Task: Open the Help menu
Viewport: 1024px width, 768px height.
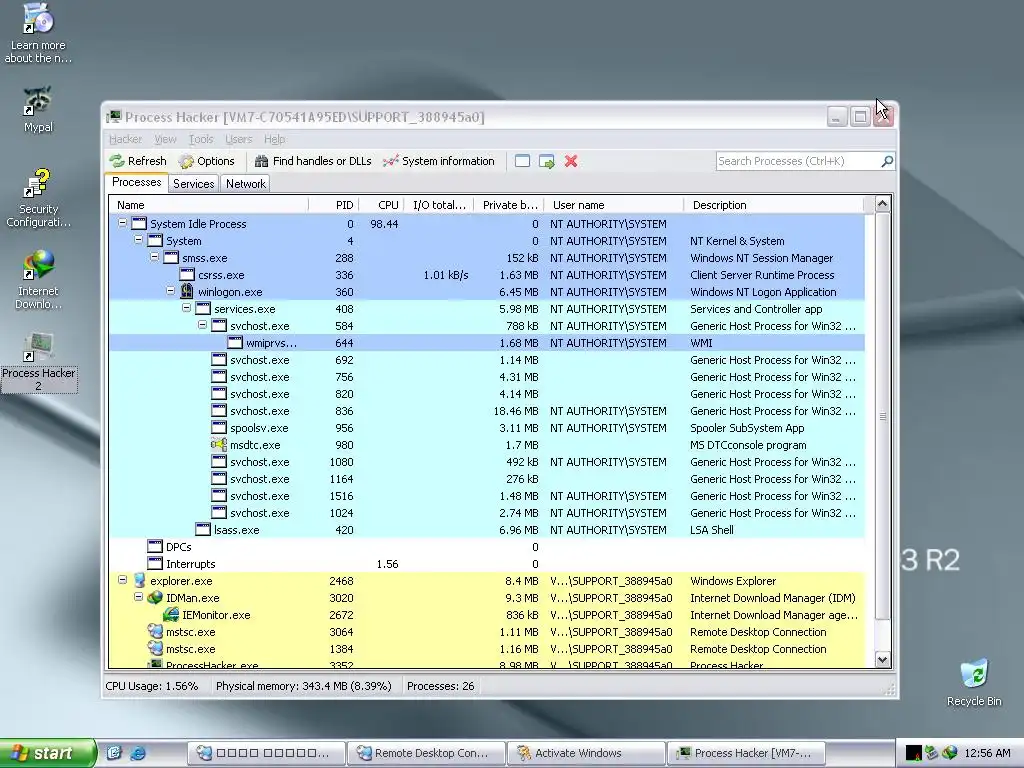Action: pos(274,139)
